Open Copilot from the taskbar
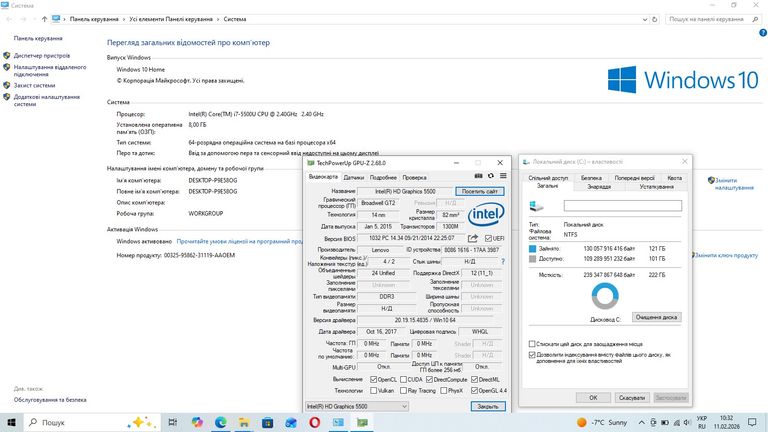The width and height of the screenshot is (768, 432). [x=197, y=422]
